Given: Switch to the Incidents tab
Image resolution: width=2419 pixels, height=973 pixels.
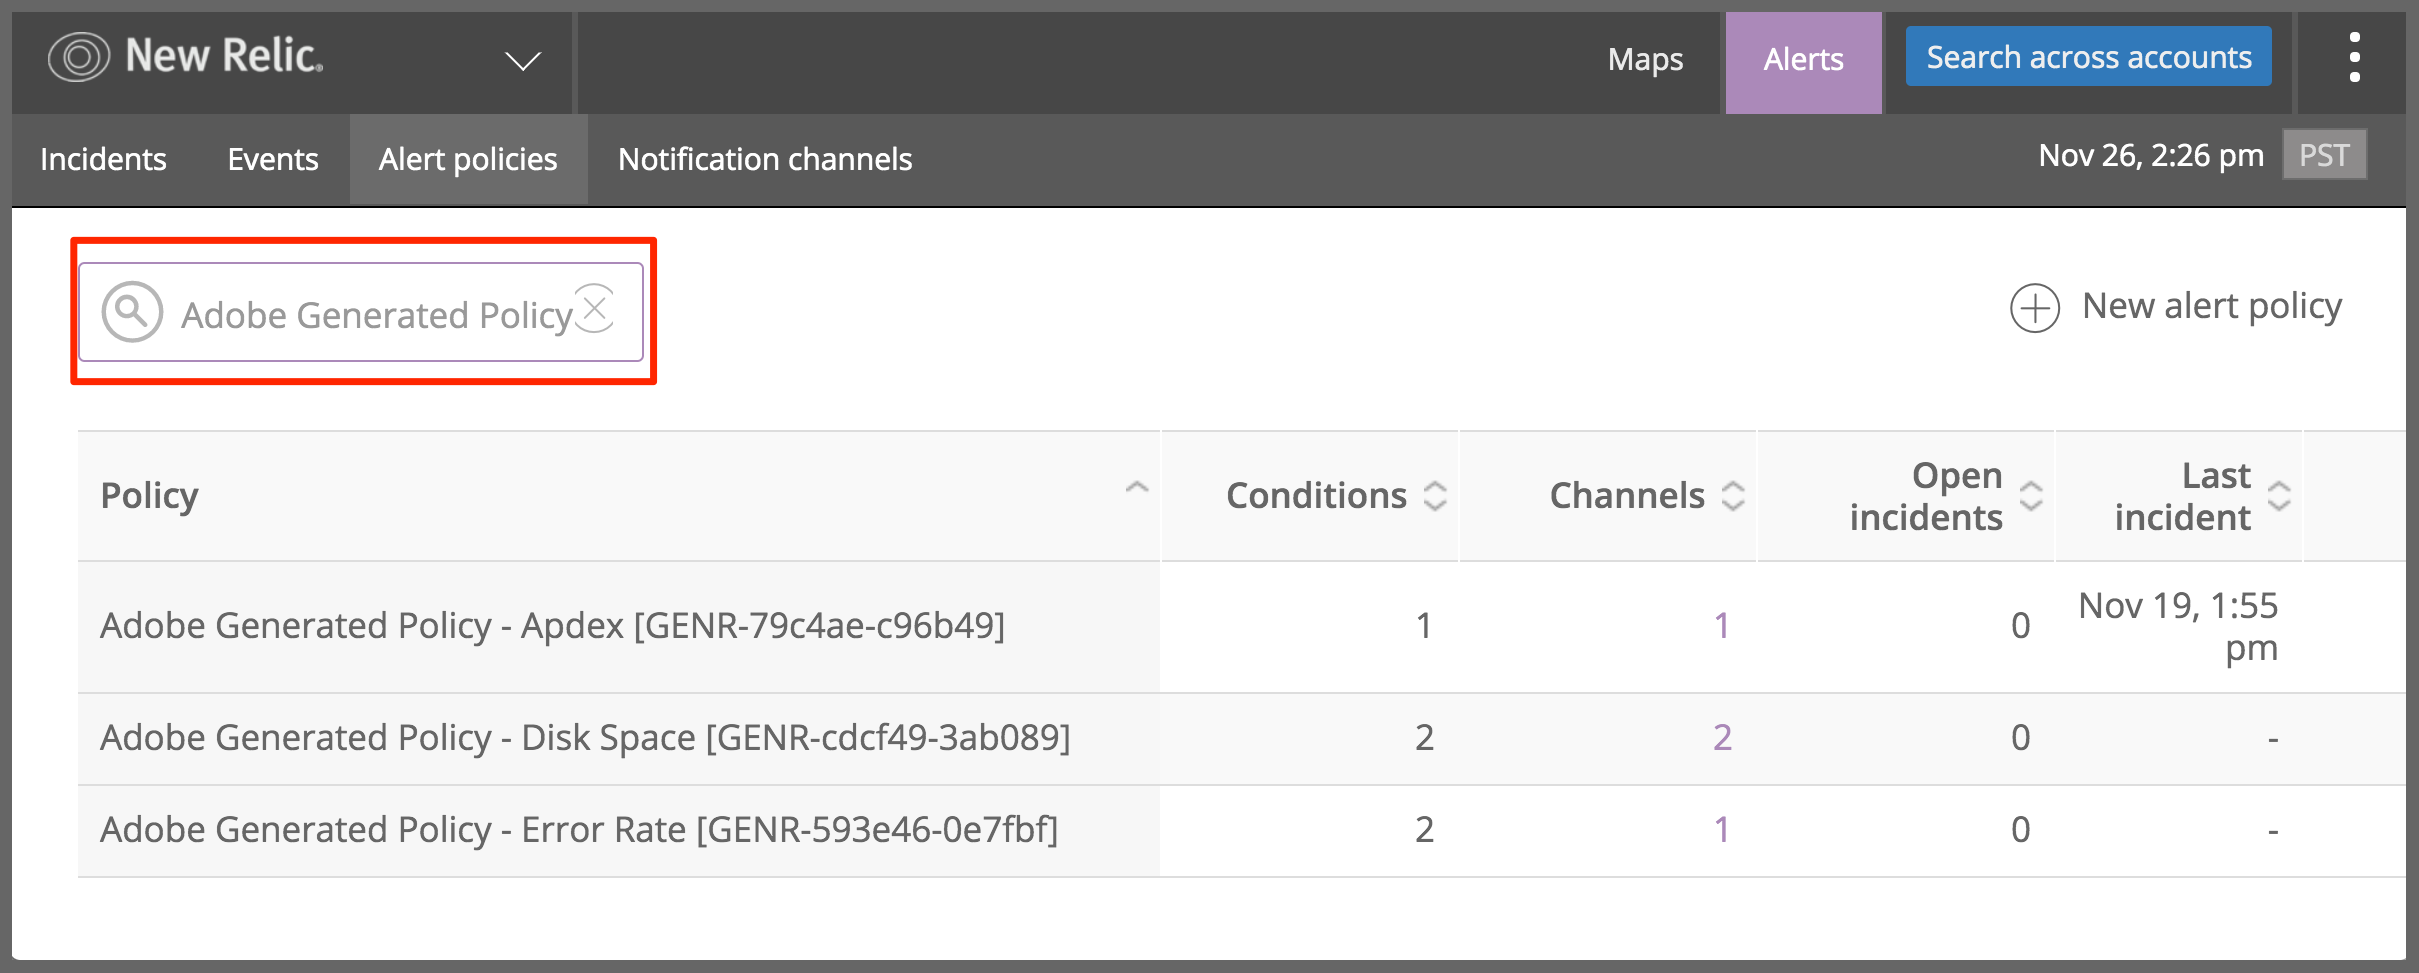Looking at the screenshot, I should [103, 159].
